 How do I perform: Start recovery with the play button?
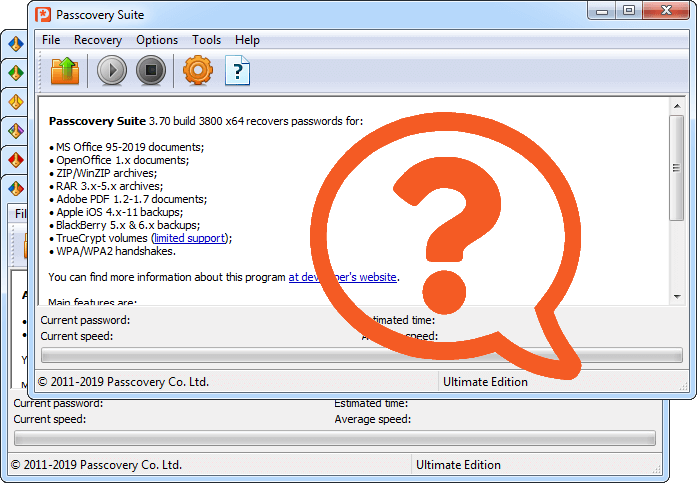coord(112,70)
